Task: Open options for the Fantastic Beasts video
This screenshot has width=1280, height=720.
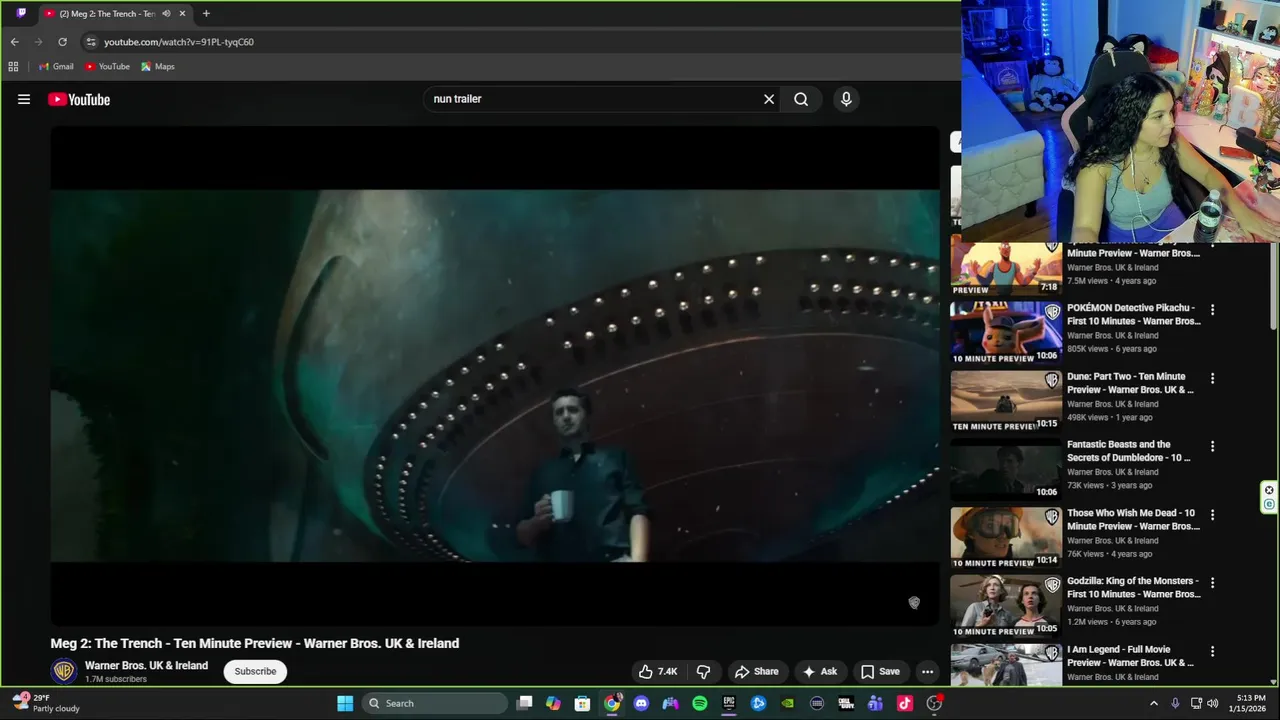Action: pos(1212,447)
